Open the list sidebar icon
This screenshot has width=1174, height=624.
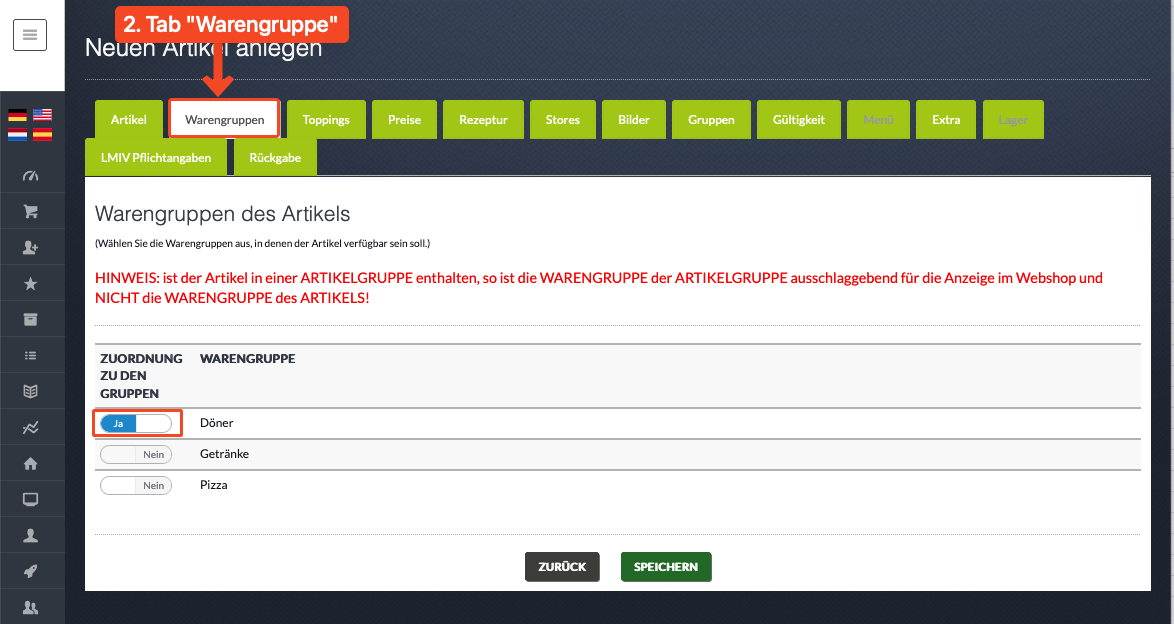tap(31, 356)
